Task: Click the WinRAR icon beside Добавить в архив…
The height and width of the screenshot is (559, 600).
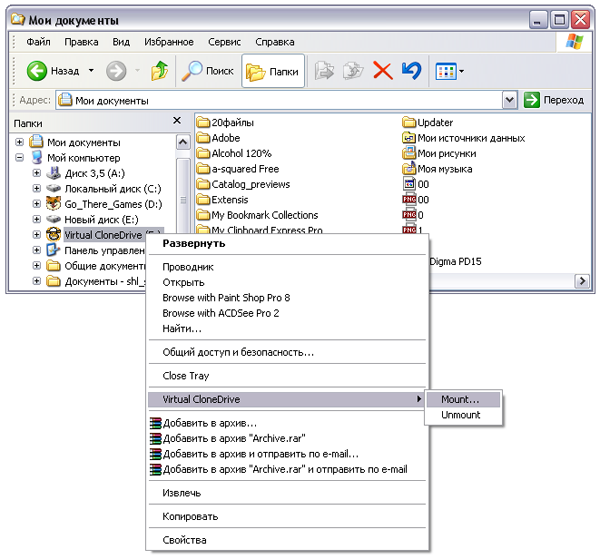Action: pyautogui.click(x=155, y=423)
